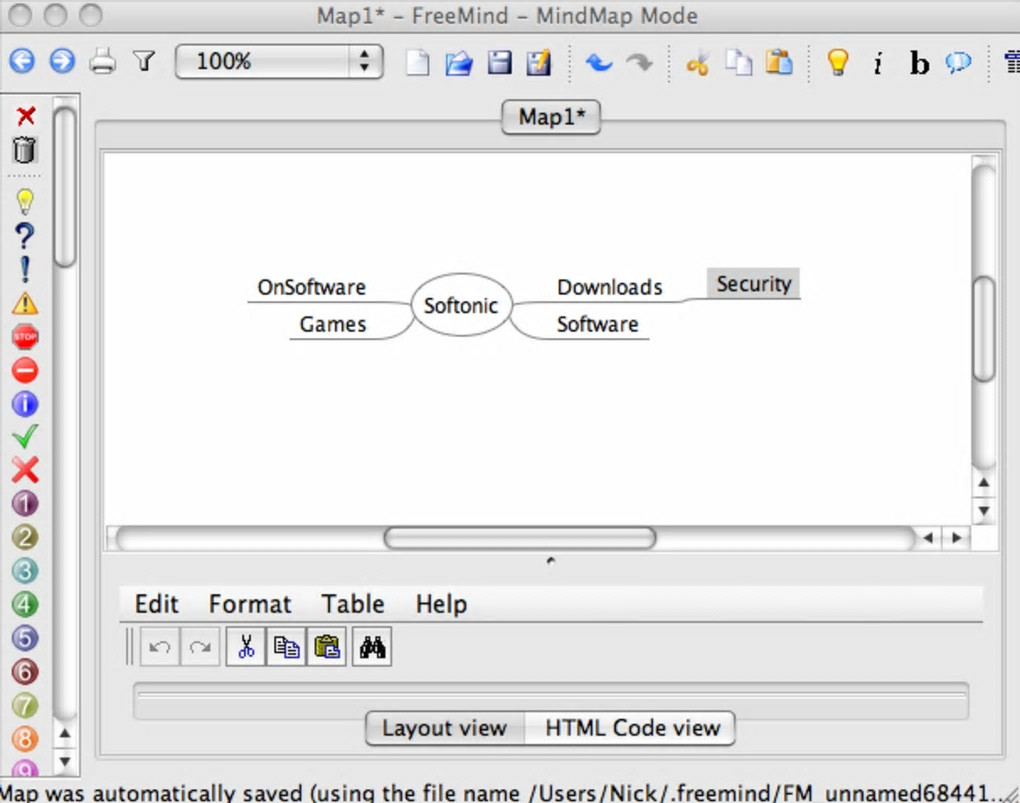This screenshot has height=803, width=1020.
Task: Cut text in the note editor toolbar
Action: click(246, 647)
